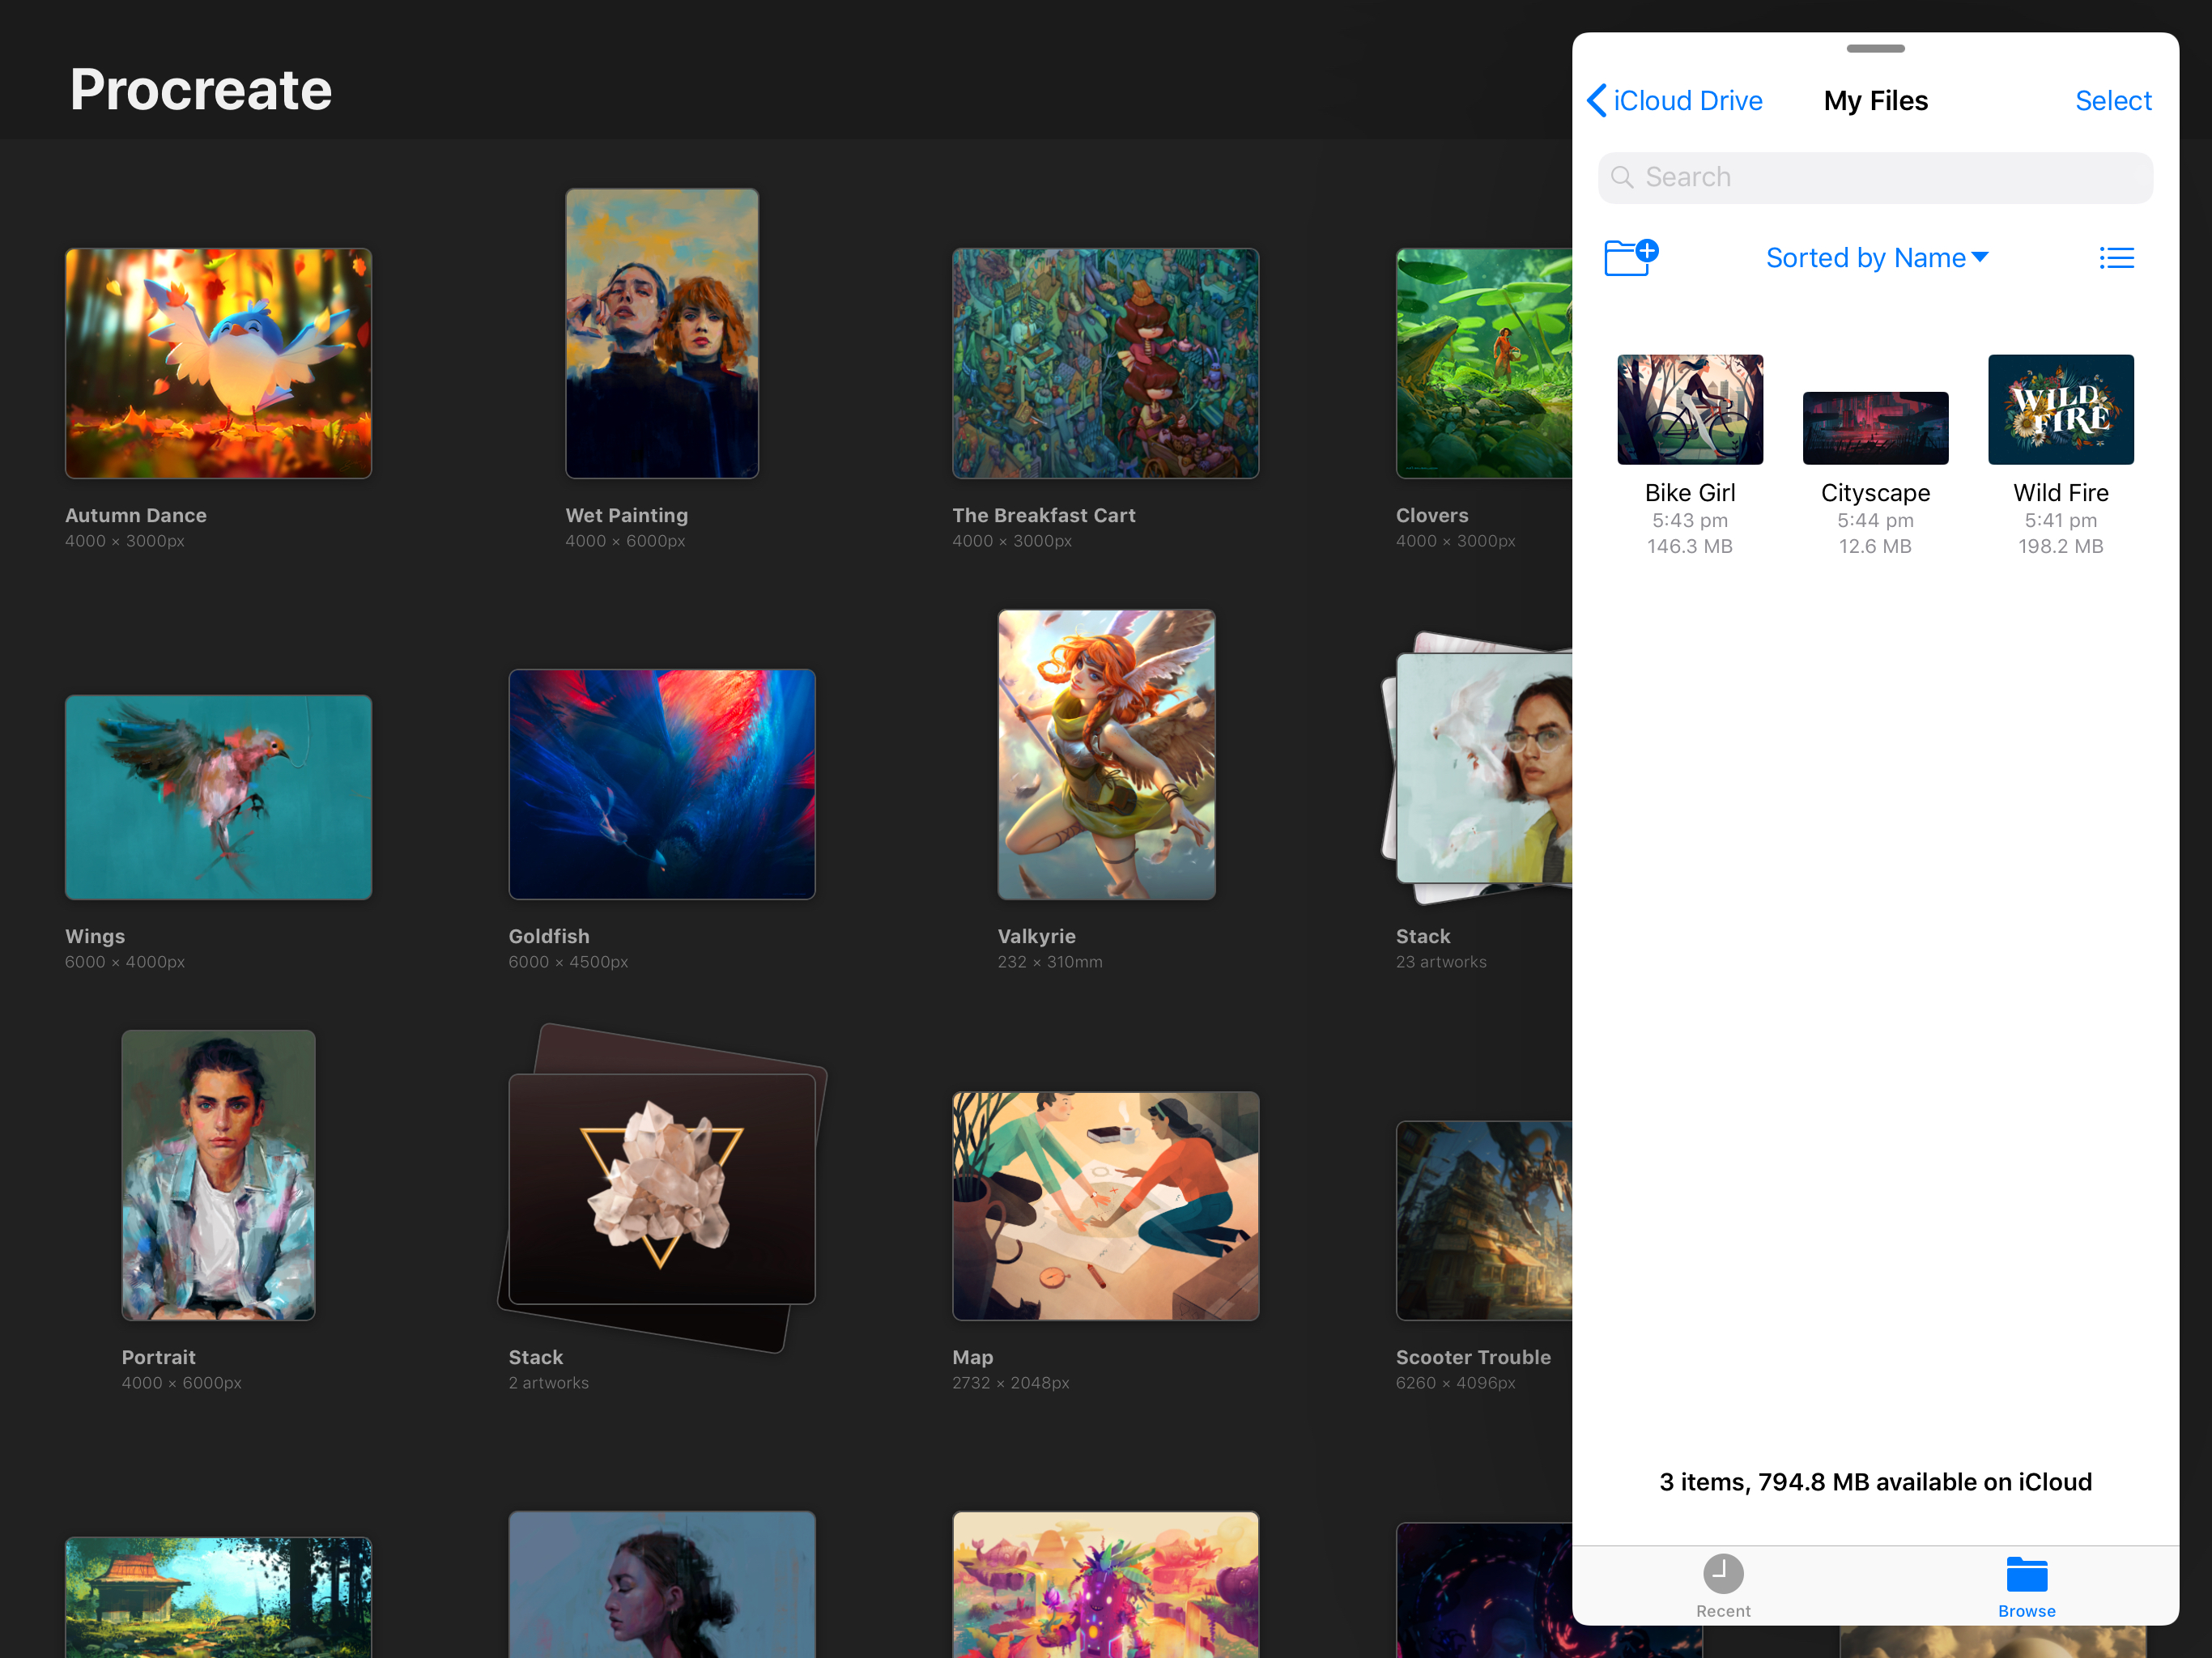Open the Wild Fire file
Viewport: 2212px width, 1658px height.
click(x=2060, y=409)
